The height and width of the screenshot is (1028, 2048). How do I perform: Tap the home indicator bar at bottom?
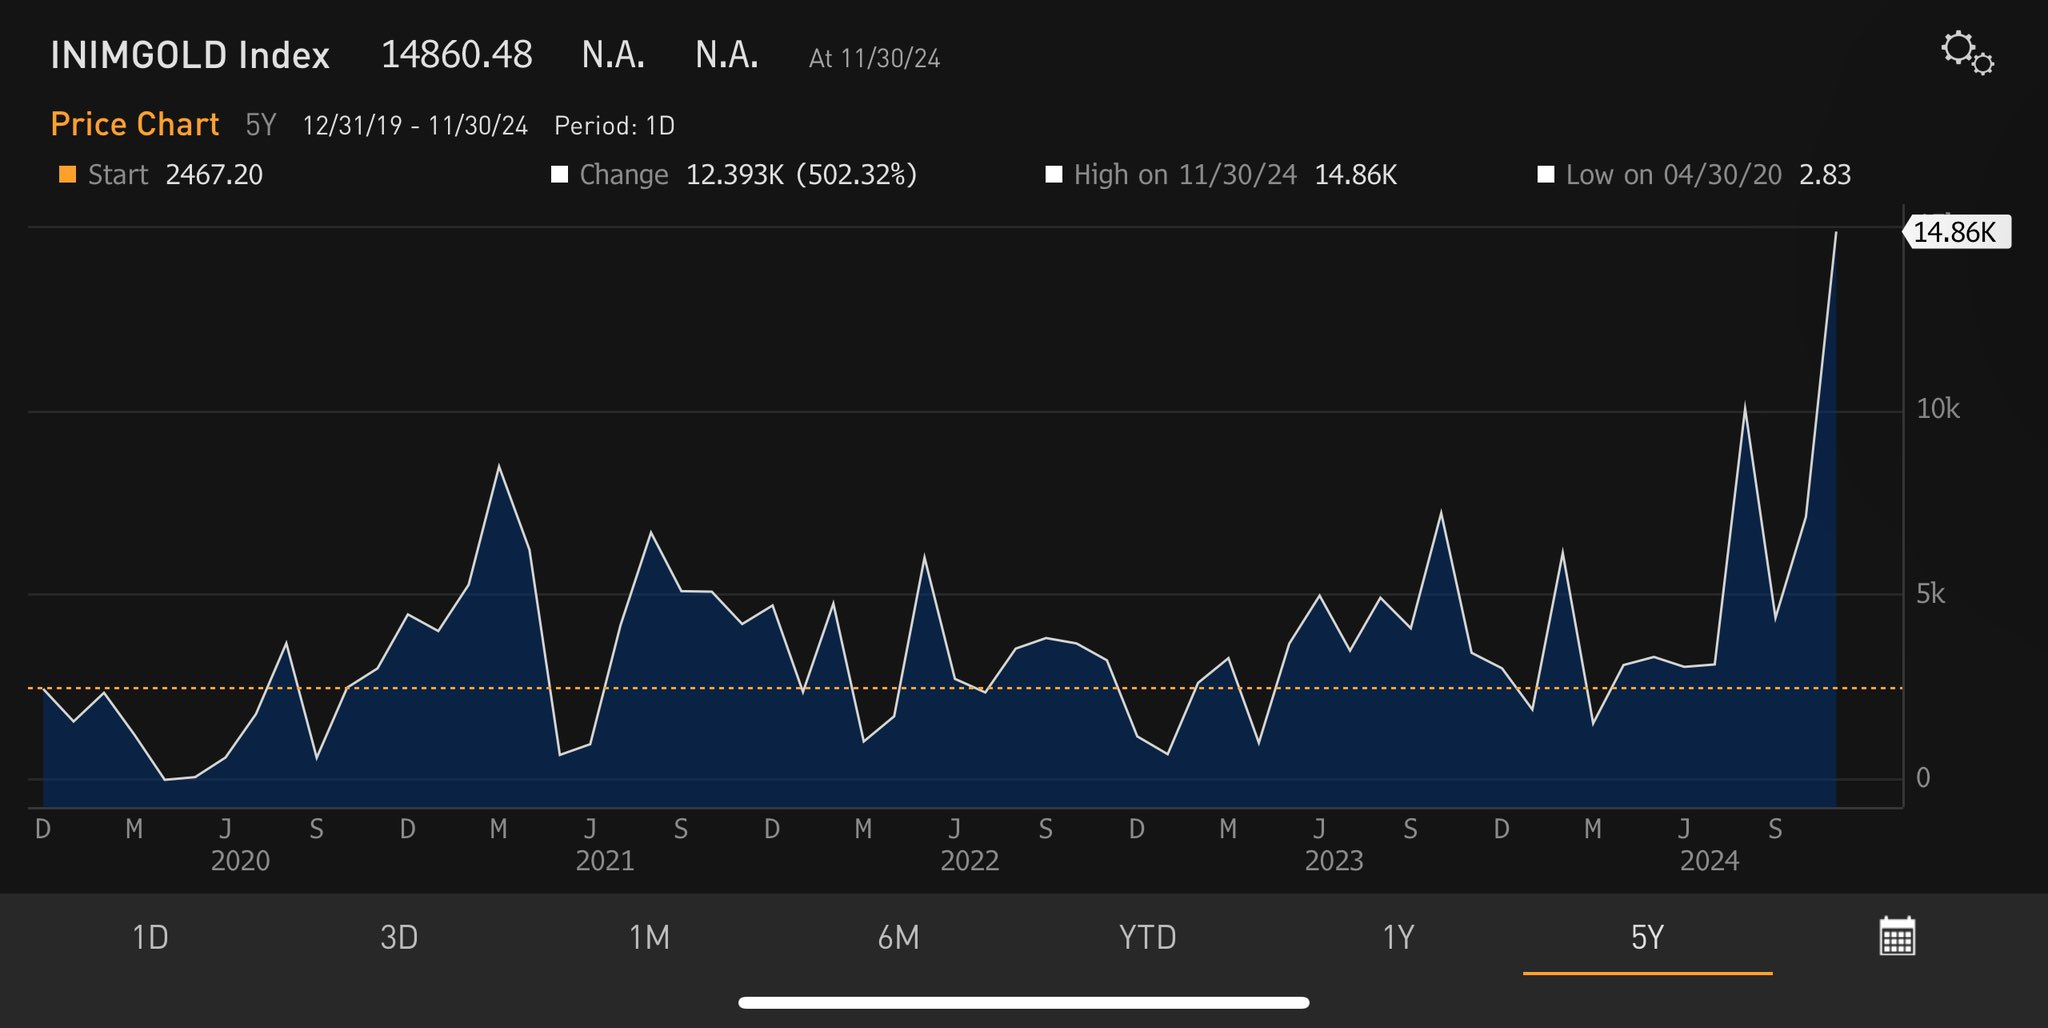tap(1024, 1002)
